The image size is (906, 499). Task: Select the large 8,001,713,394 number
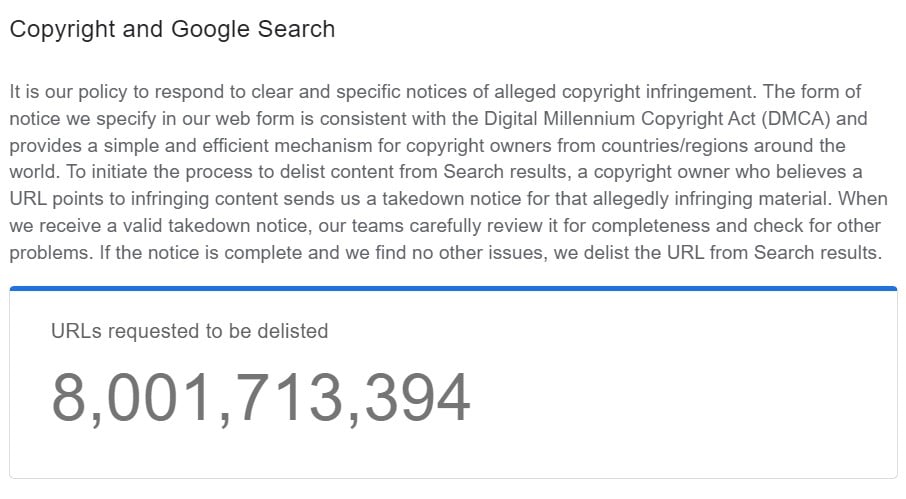point(261,398)
